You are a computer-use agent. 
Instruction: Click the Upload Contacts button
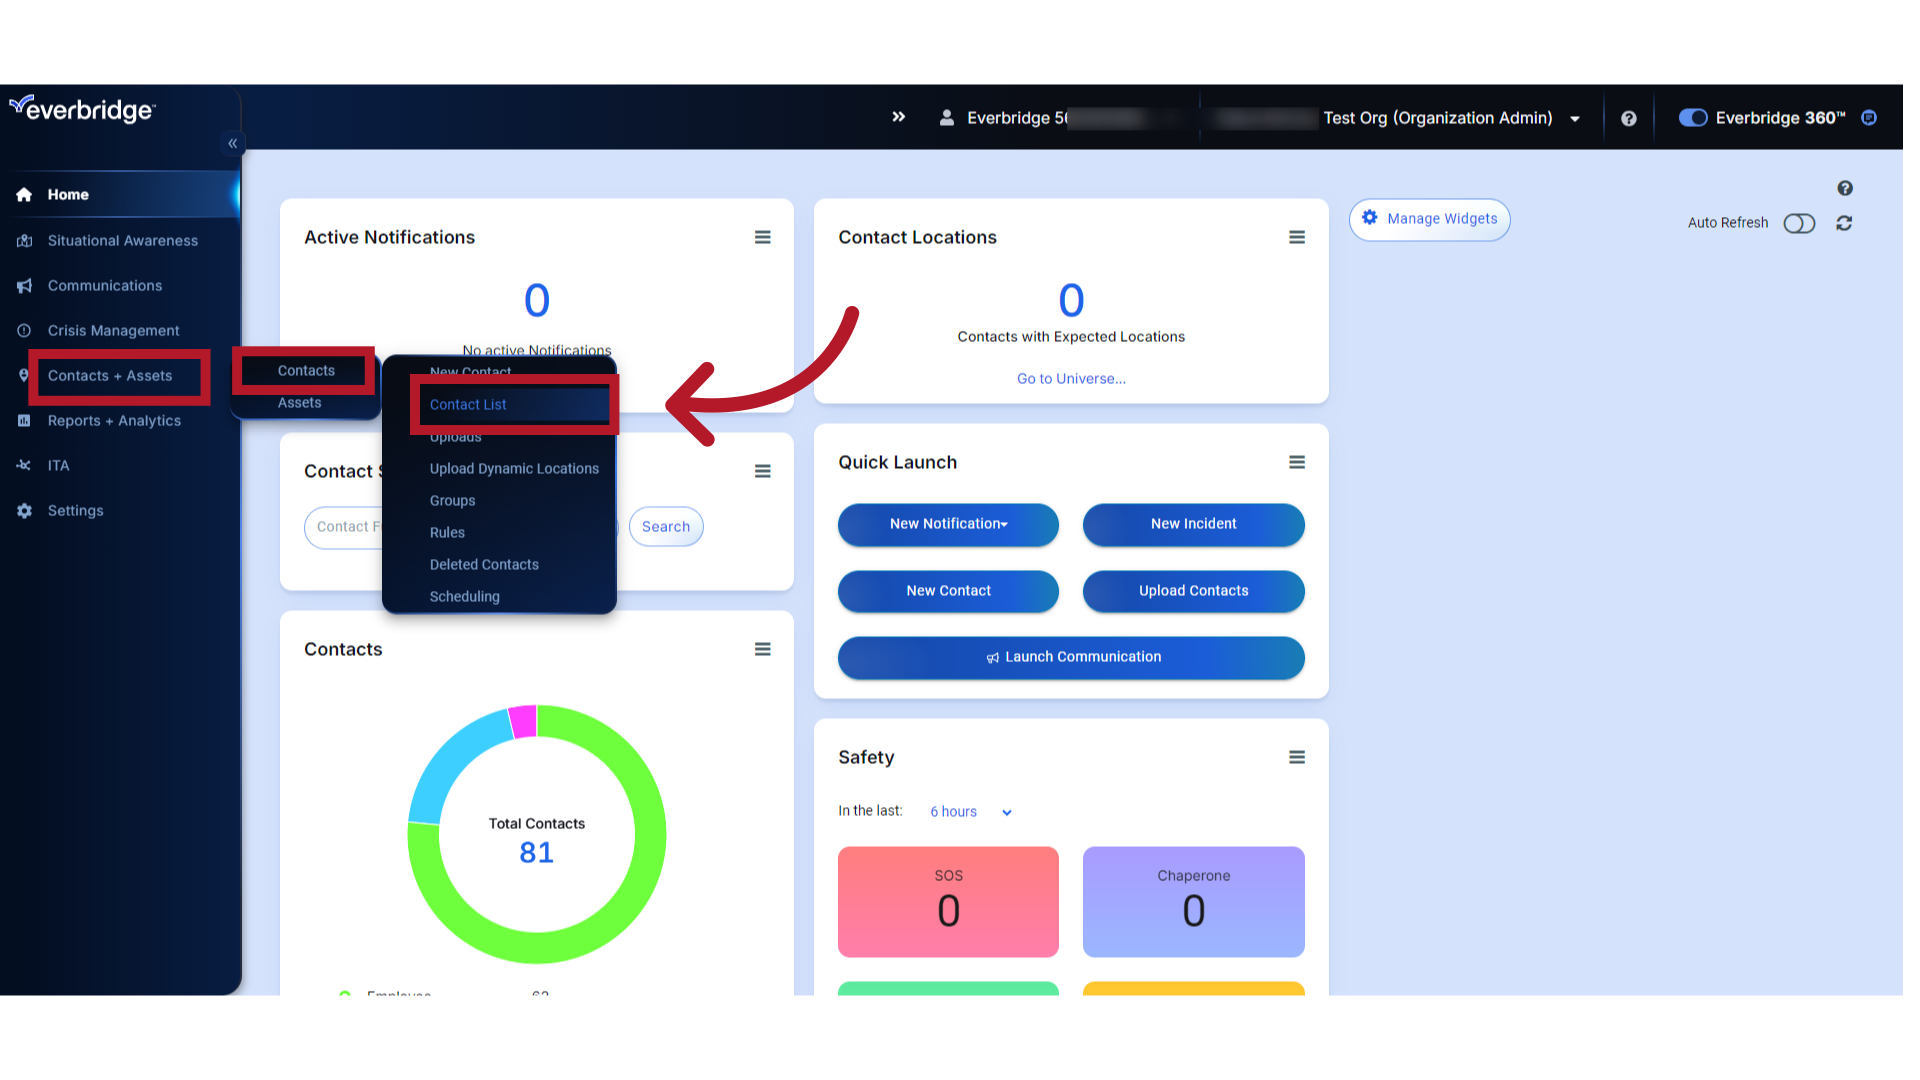click(x=1193, y=591)
